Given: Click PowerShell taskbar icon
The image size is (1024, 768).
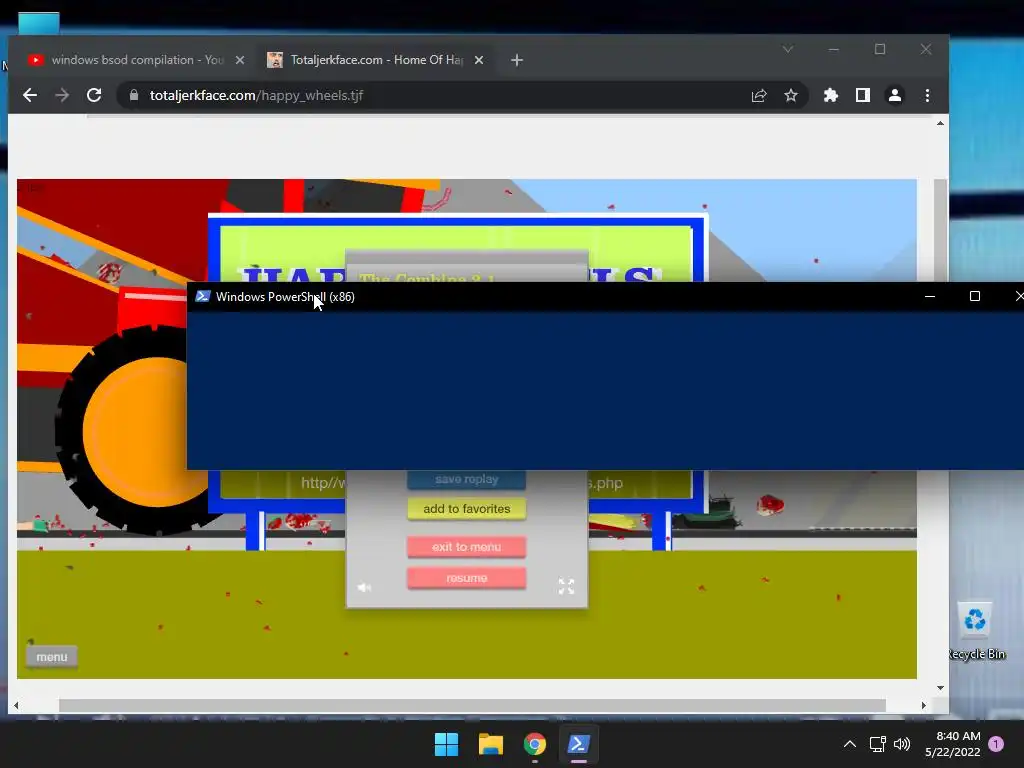Looking at the screenshot, I should 579,744.
